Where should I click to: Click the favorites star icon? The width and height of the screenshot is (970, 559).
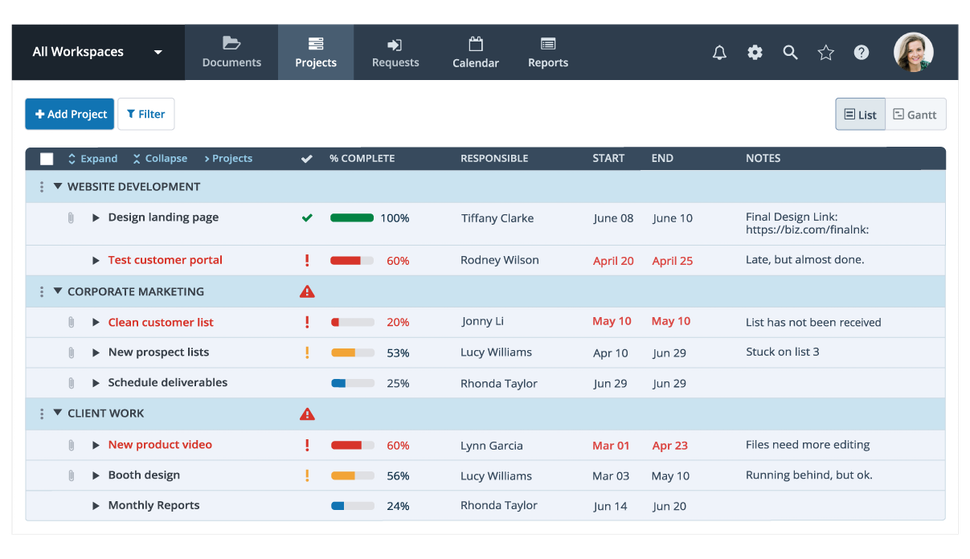[825, 53]
